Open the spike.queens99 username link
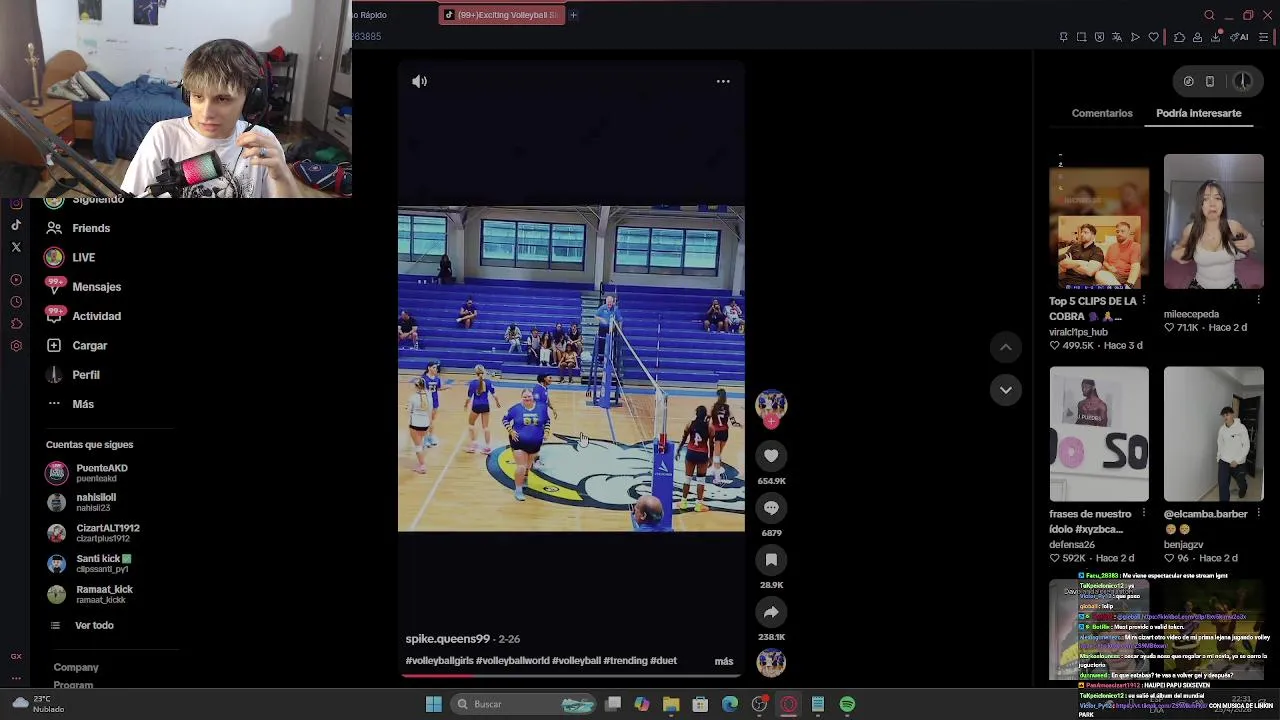This screenshot has width=1280, height=720. pyautogui.click(x=448, y=639)
